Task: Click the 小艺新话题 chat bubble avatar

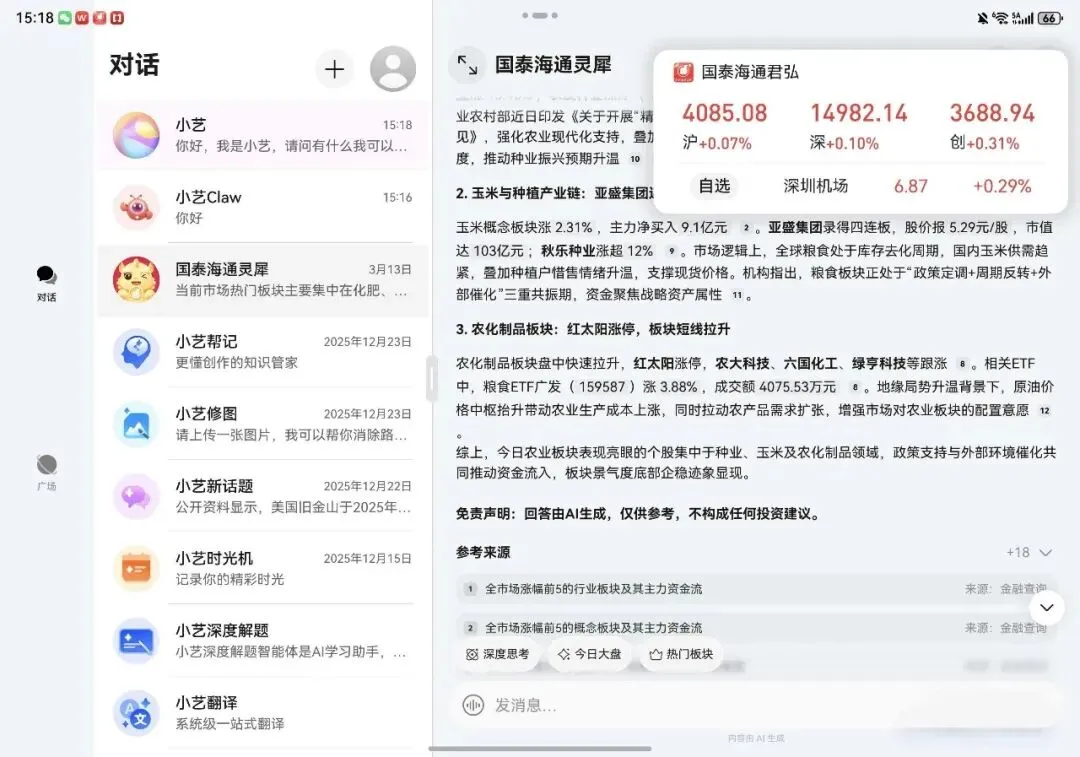Action: (136, 497)
